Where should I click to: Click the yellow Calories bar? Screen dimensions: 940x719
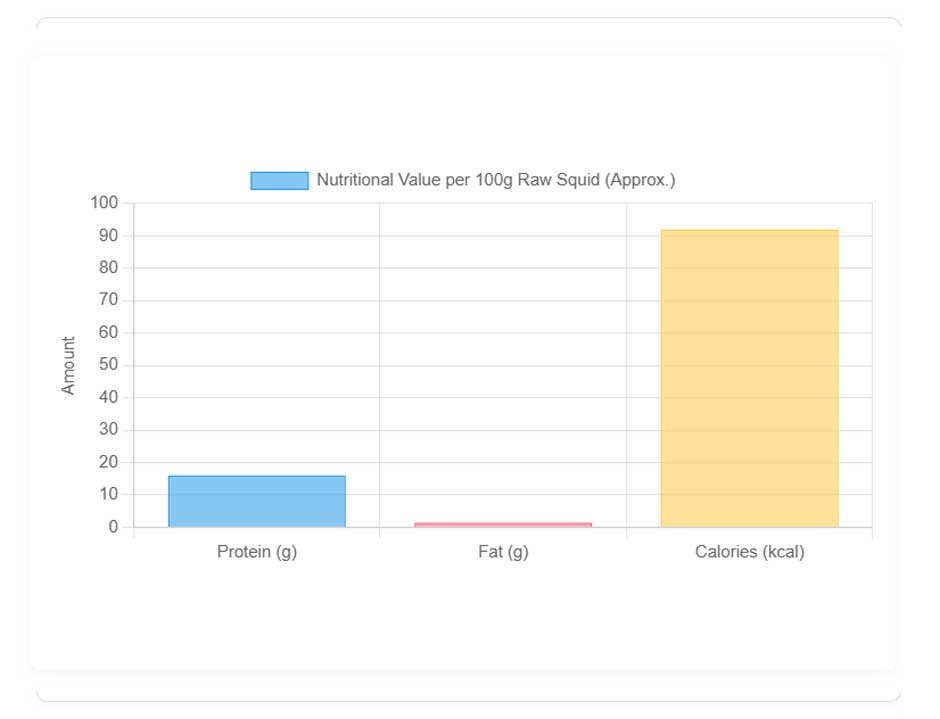coord(749,378)
